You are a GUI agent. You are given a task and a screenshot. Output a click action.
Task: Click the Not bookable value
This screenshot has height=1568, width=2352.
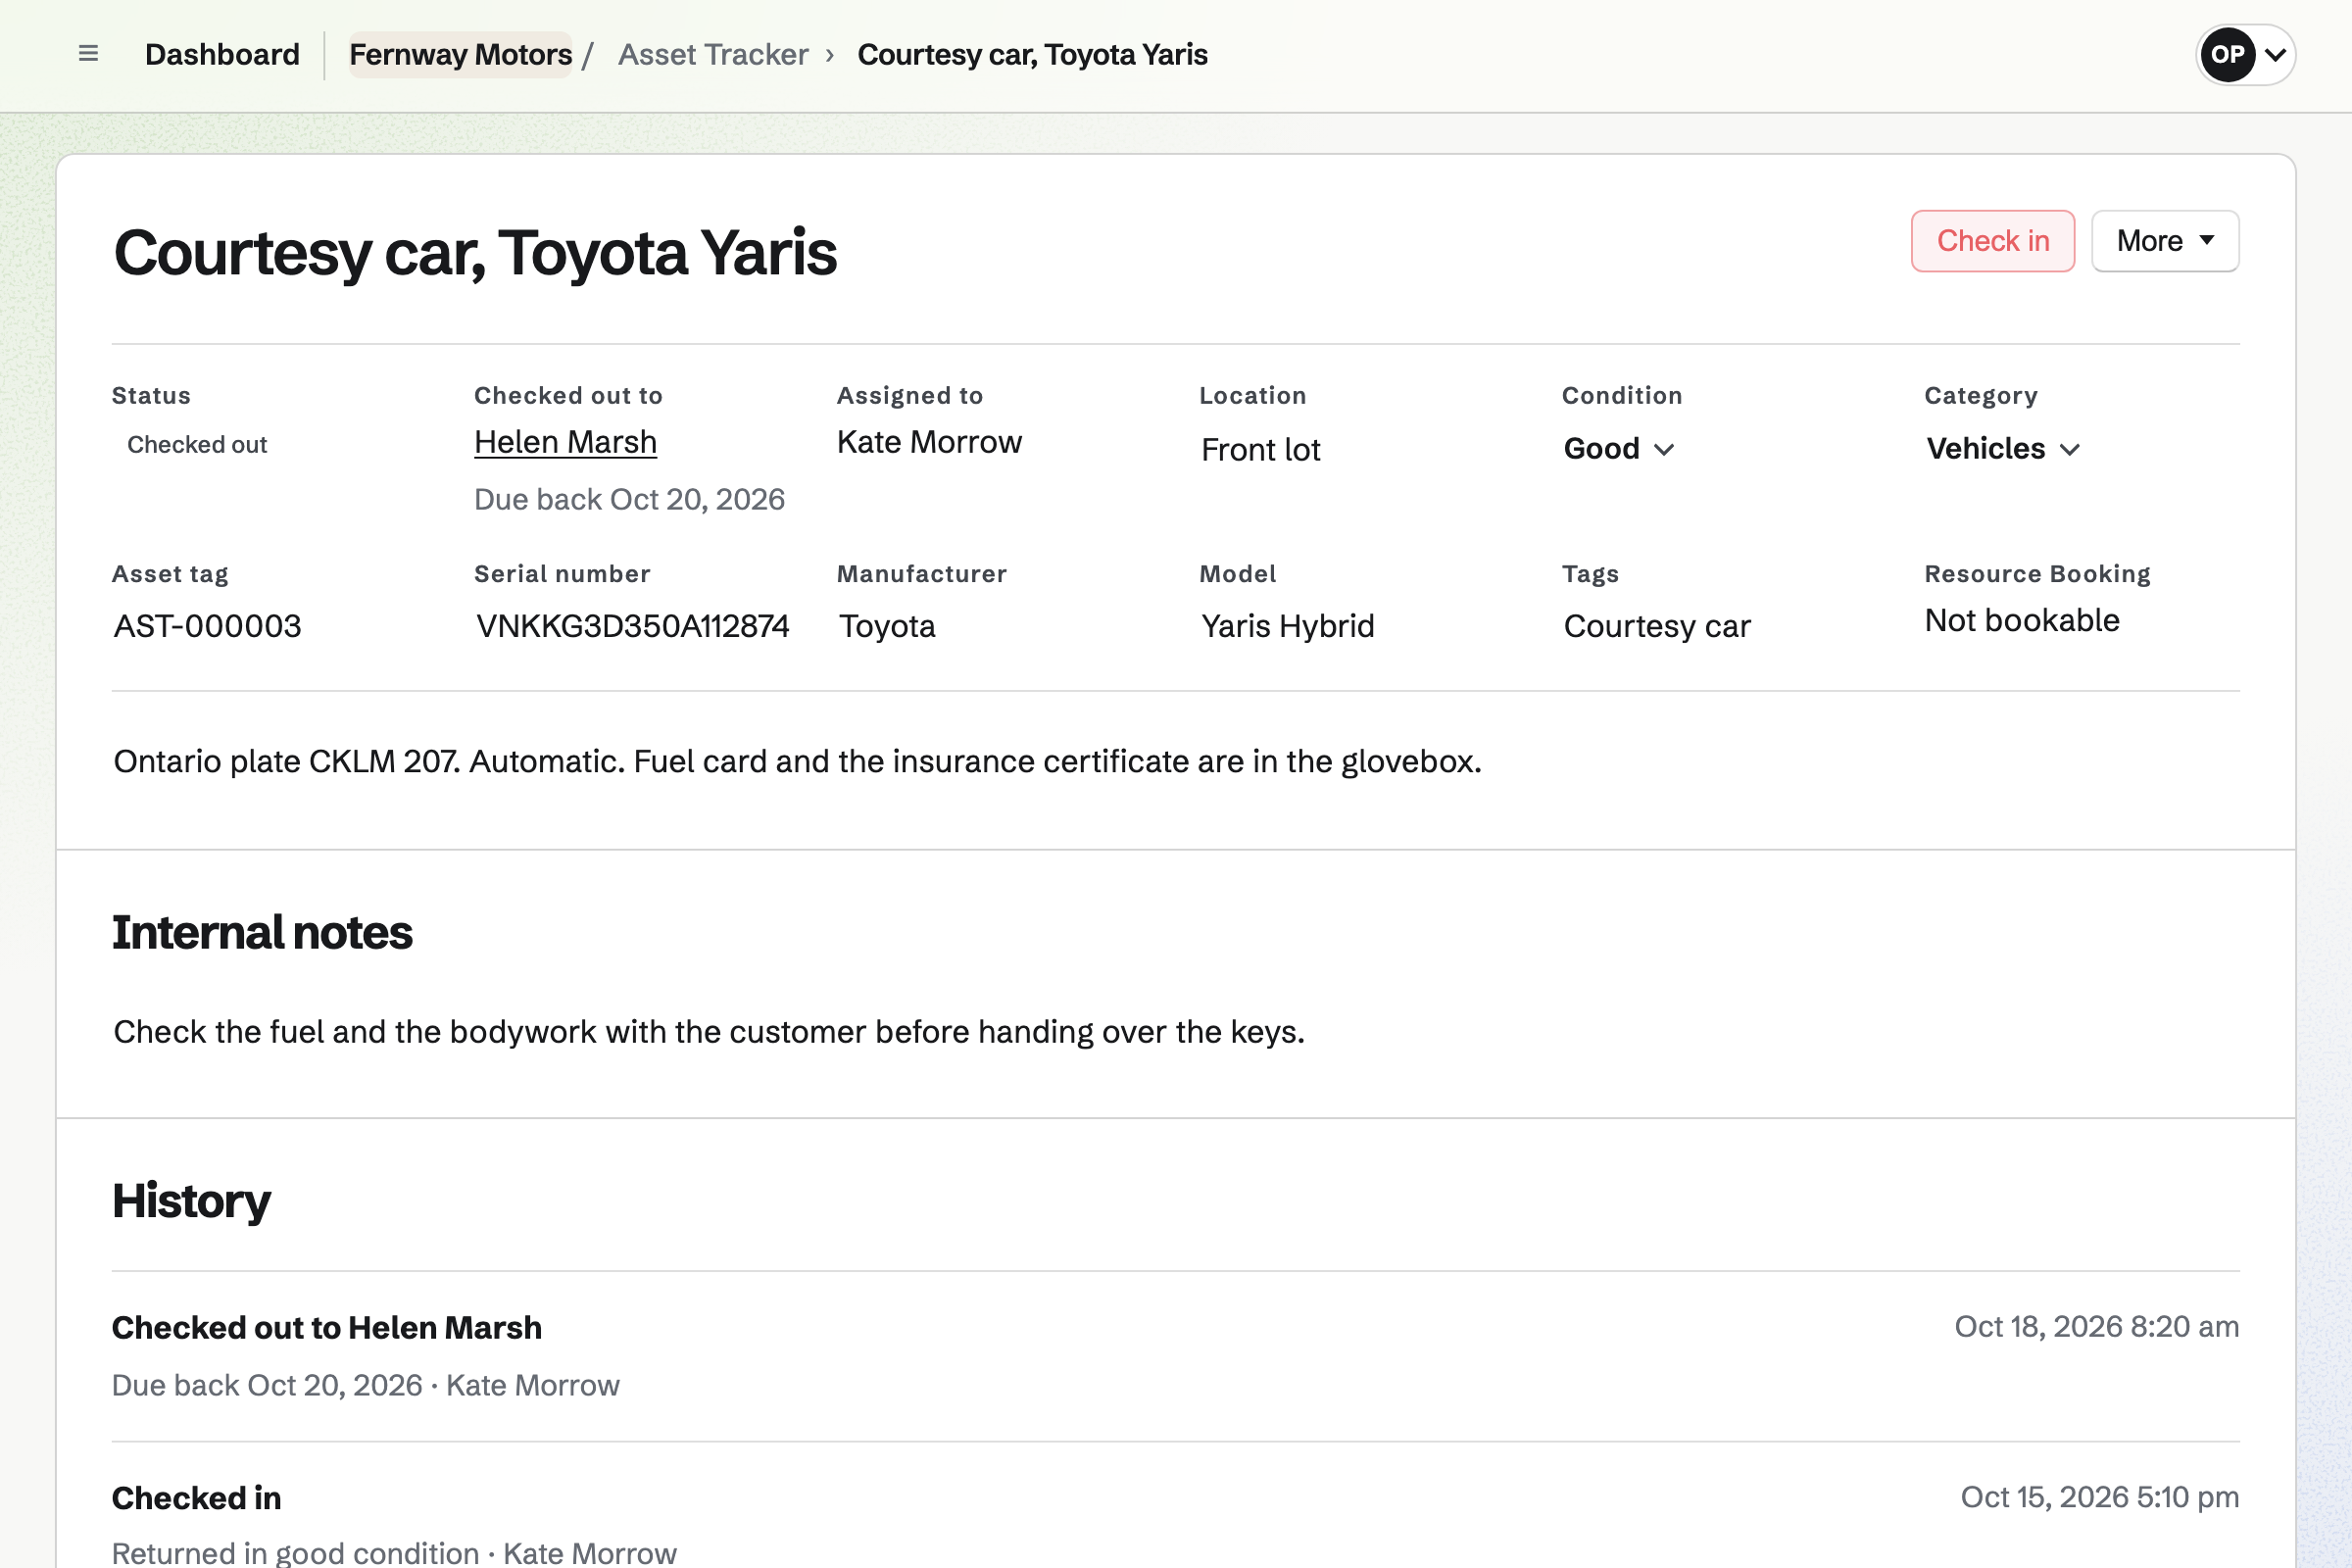pos(2022,621)
